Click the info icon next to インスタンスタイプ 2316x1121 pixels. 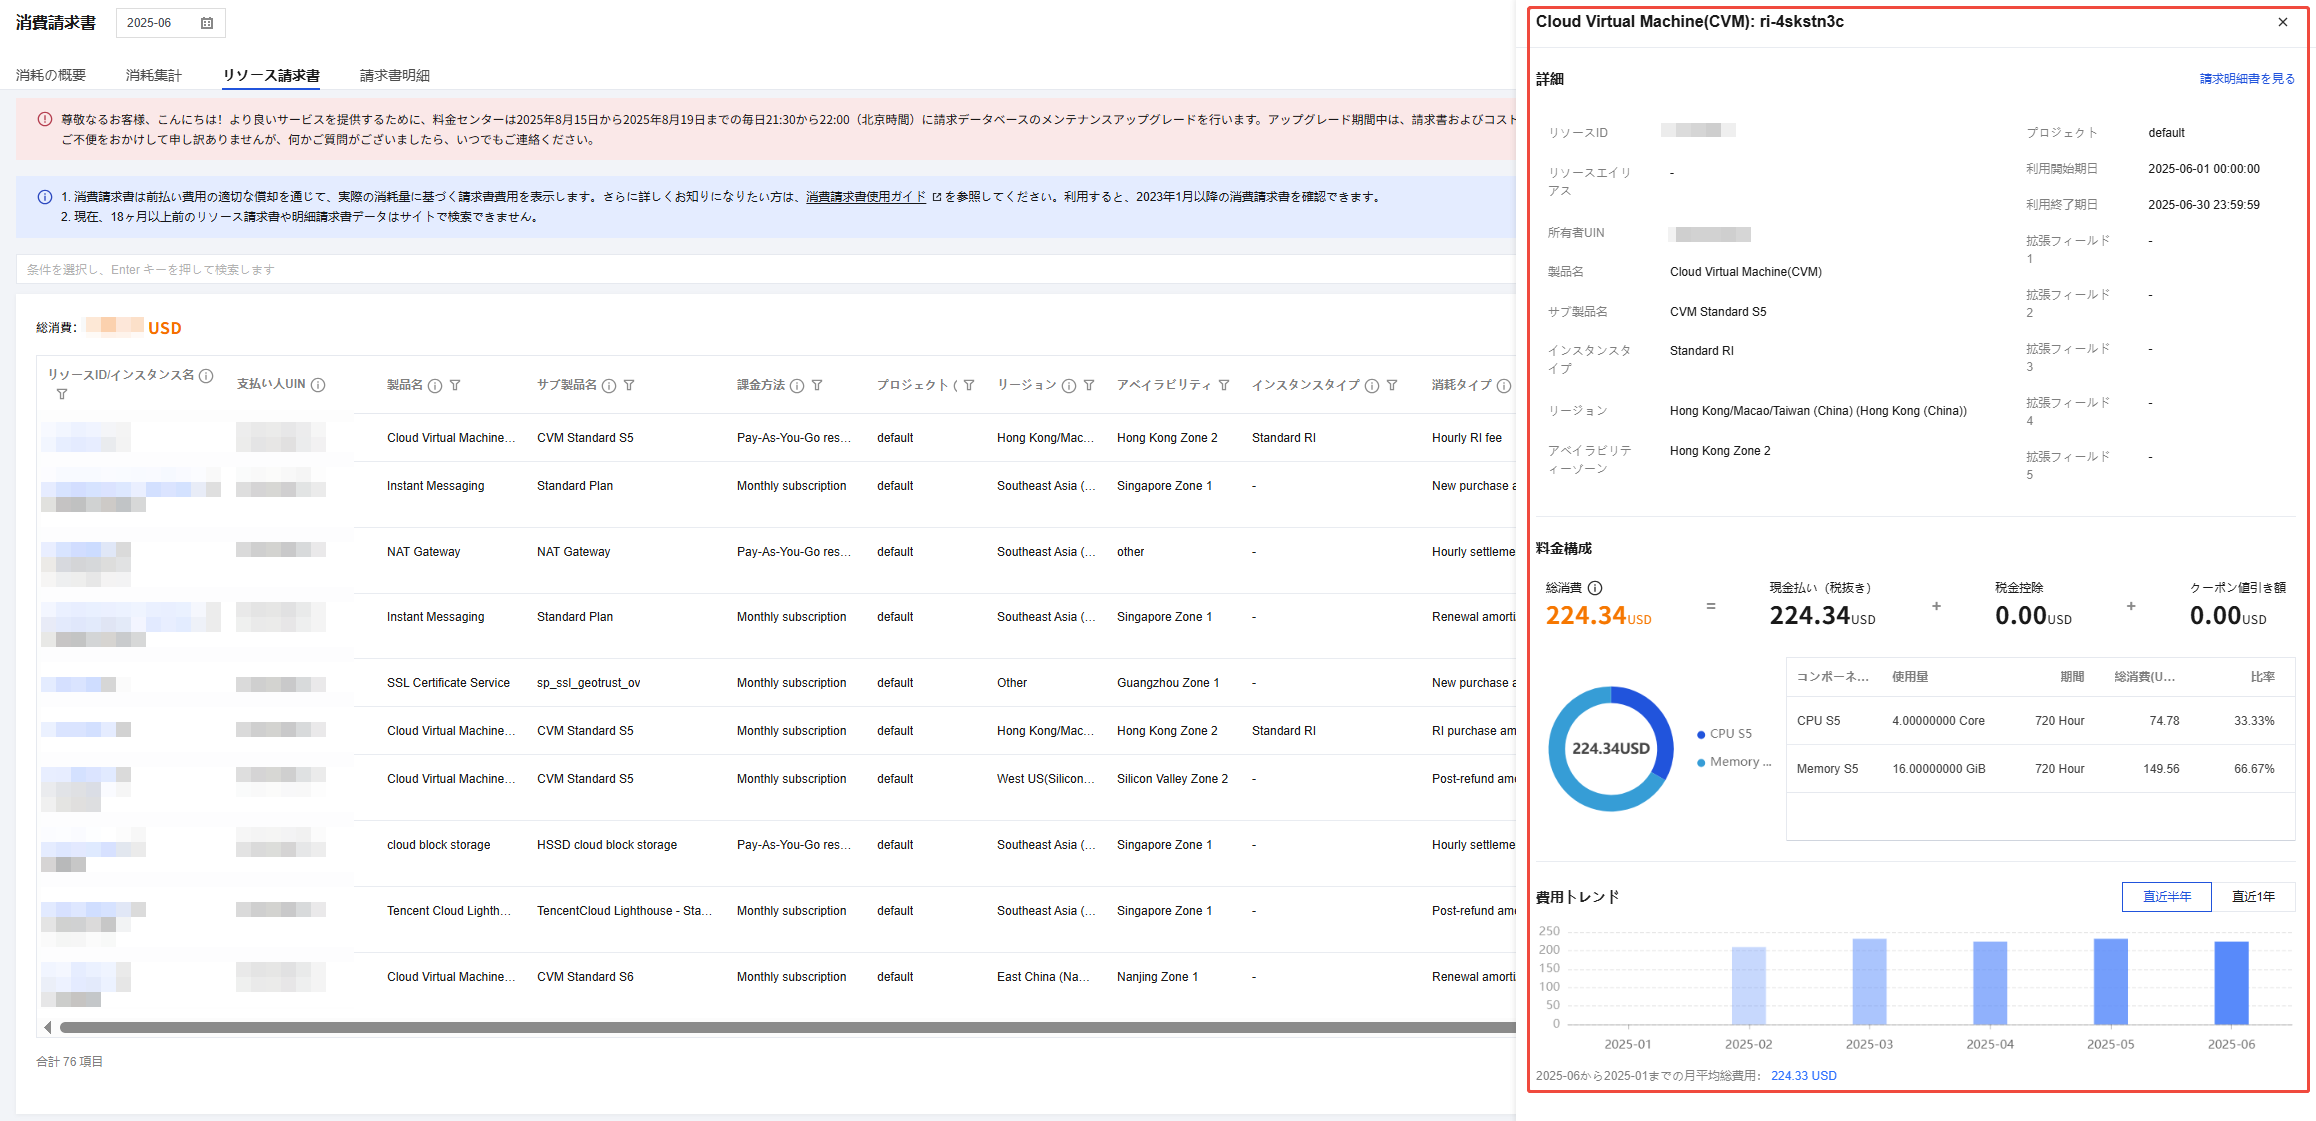pos(1372,385)
